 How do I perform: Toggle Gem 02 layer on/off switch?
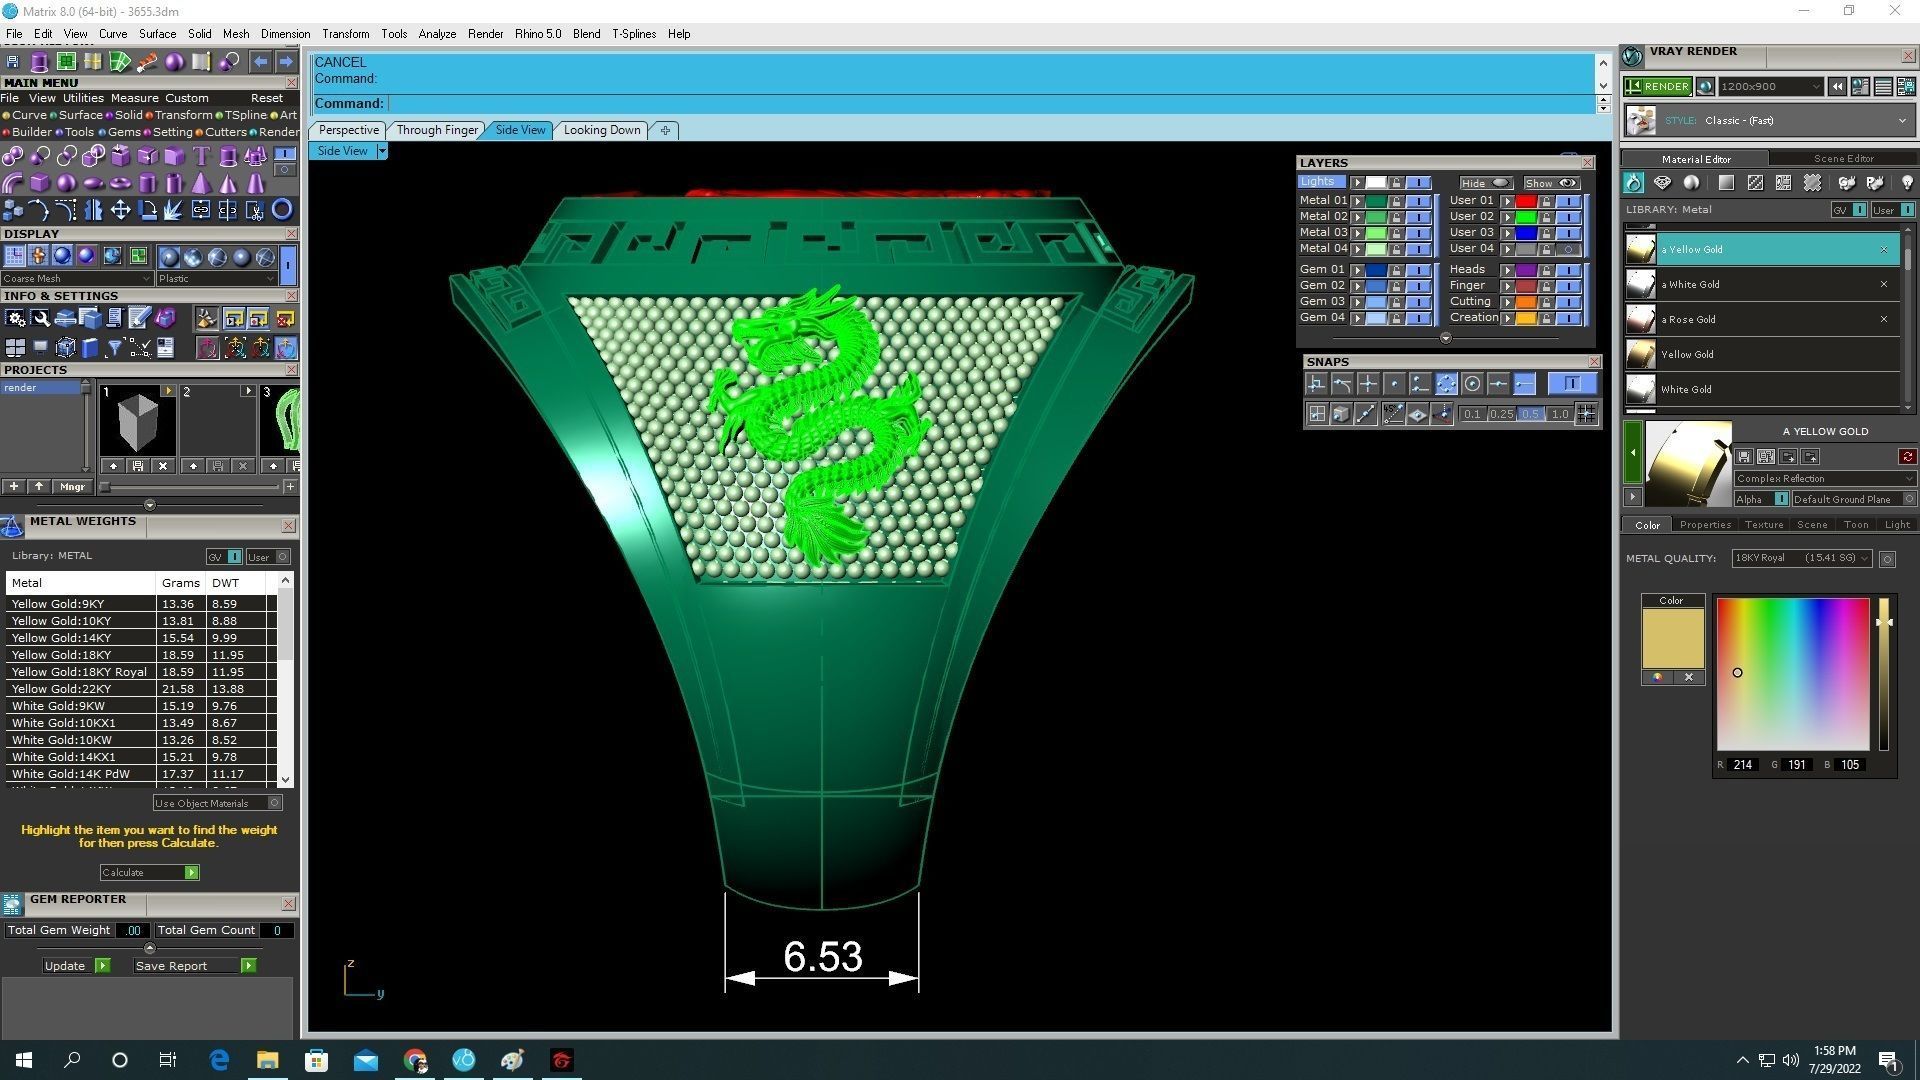coord(1419,286)
